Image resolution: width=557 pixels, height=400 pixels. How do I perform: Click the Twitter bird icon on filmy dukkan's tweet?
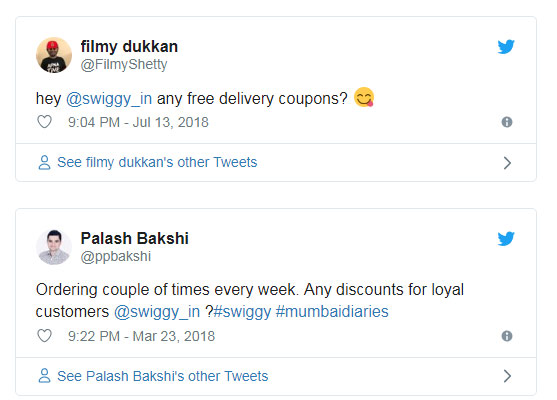(506, 47)
